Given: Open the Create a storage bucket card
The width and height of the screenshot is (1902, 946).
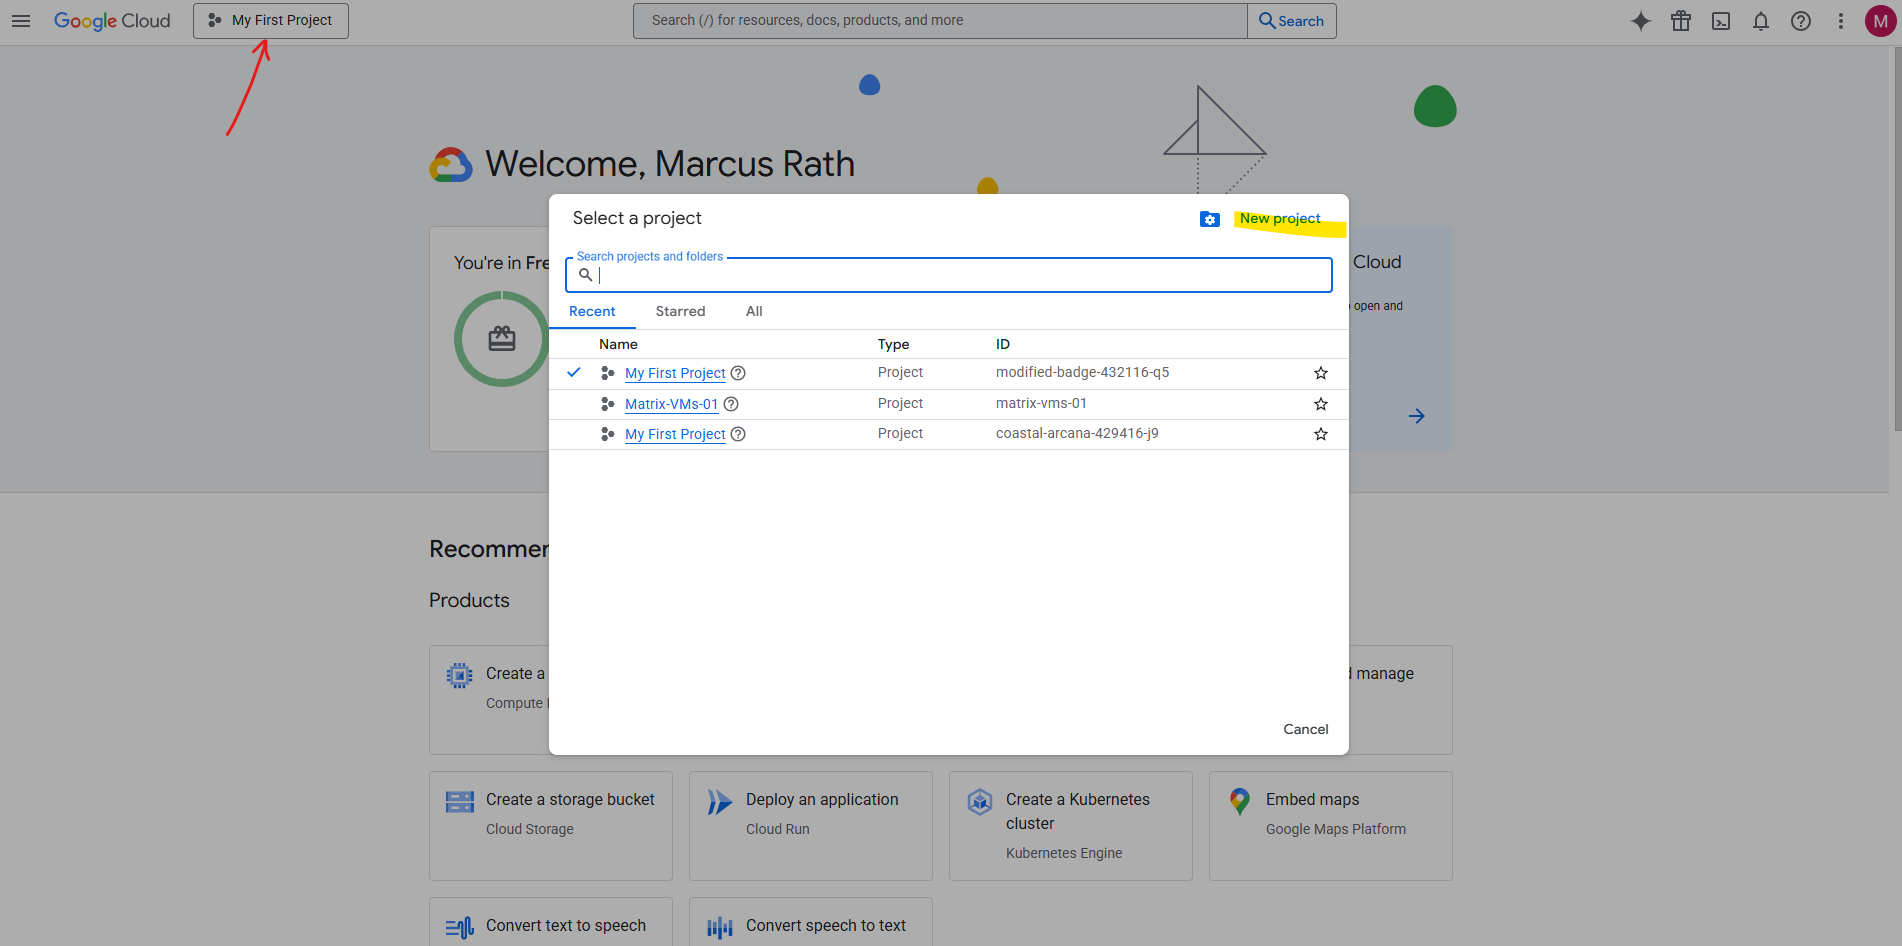Looking at the screenshot, I should click(551, 826).
